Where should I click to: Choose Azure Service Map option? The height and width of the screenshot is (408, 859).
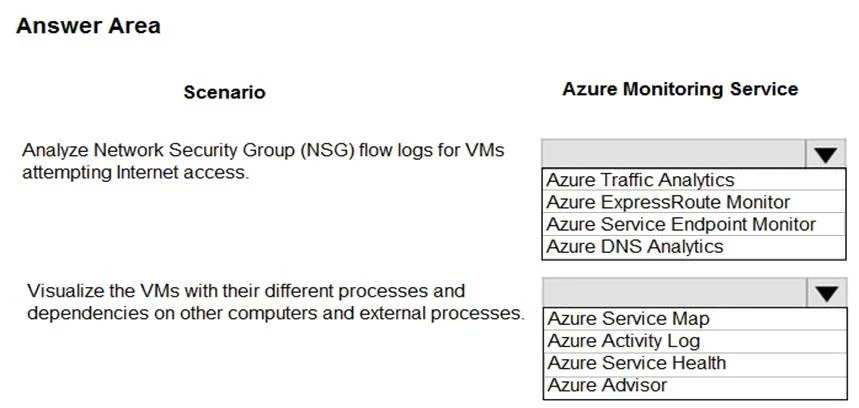pyautogui.click(x=694, y=319)
